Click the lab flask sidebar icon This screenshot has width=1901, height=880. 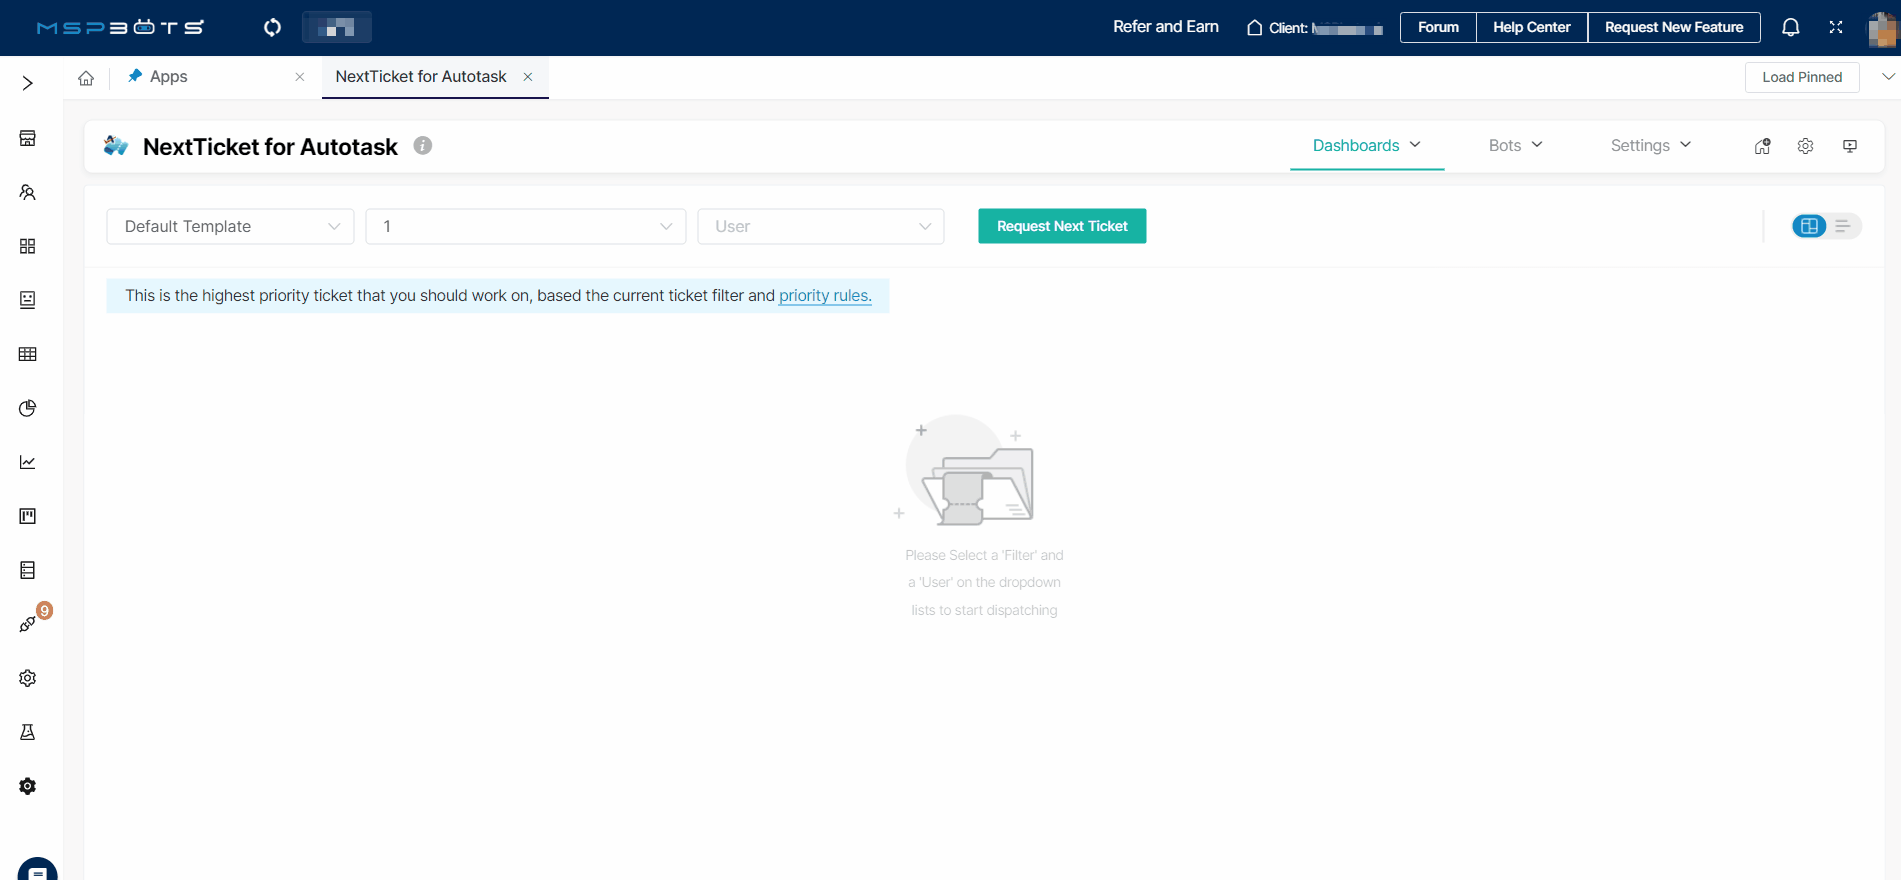point(28,732)
